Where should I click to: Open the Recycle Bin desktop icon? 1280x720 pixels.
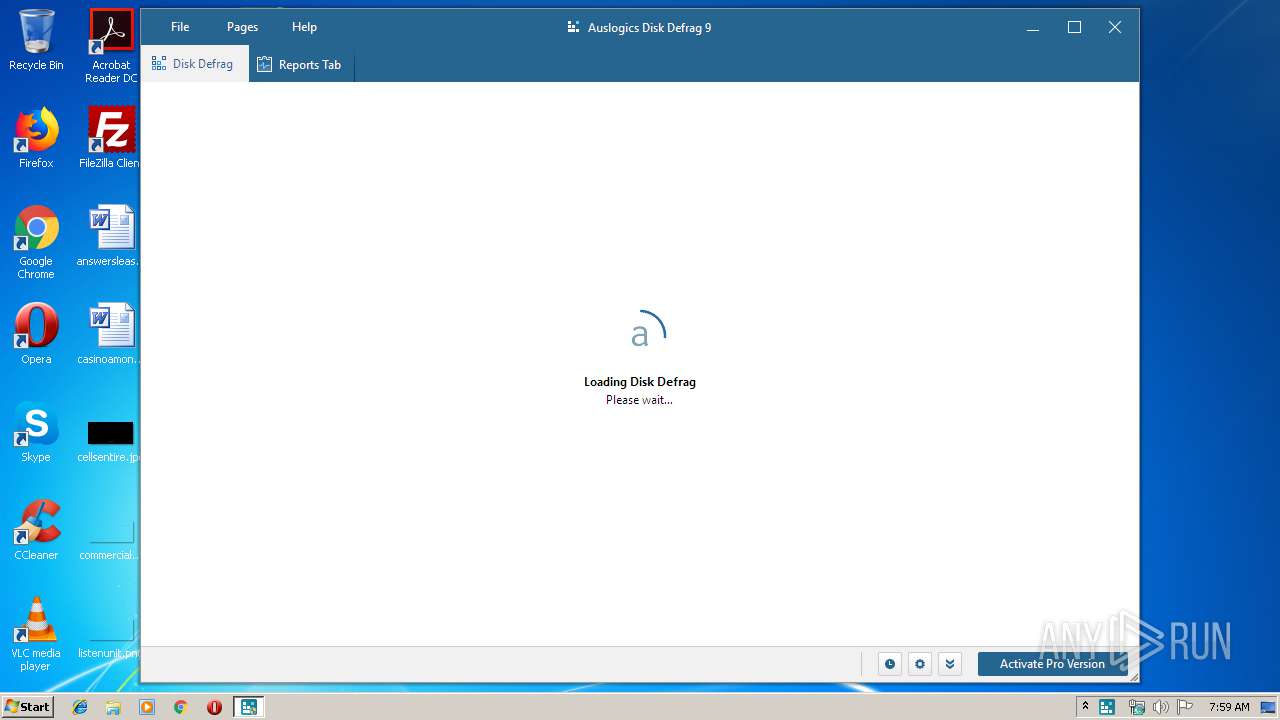click(36, 40)
